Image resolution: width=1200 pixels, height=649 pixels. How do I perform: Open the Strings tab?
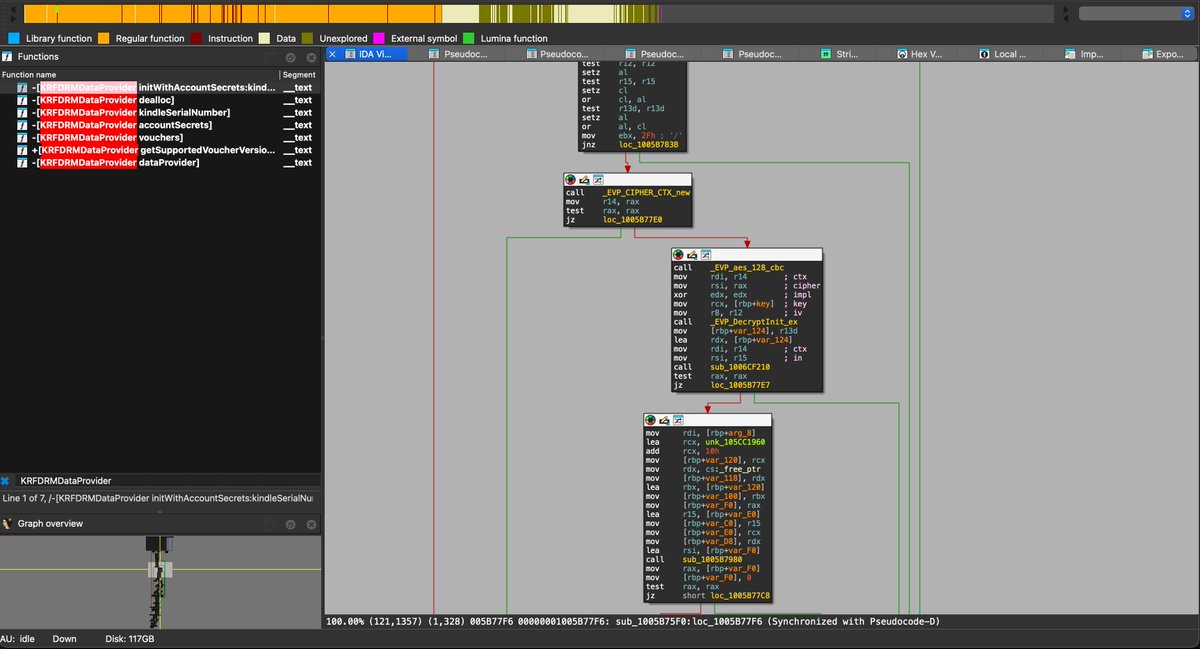coord(847,54)
